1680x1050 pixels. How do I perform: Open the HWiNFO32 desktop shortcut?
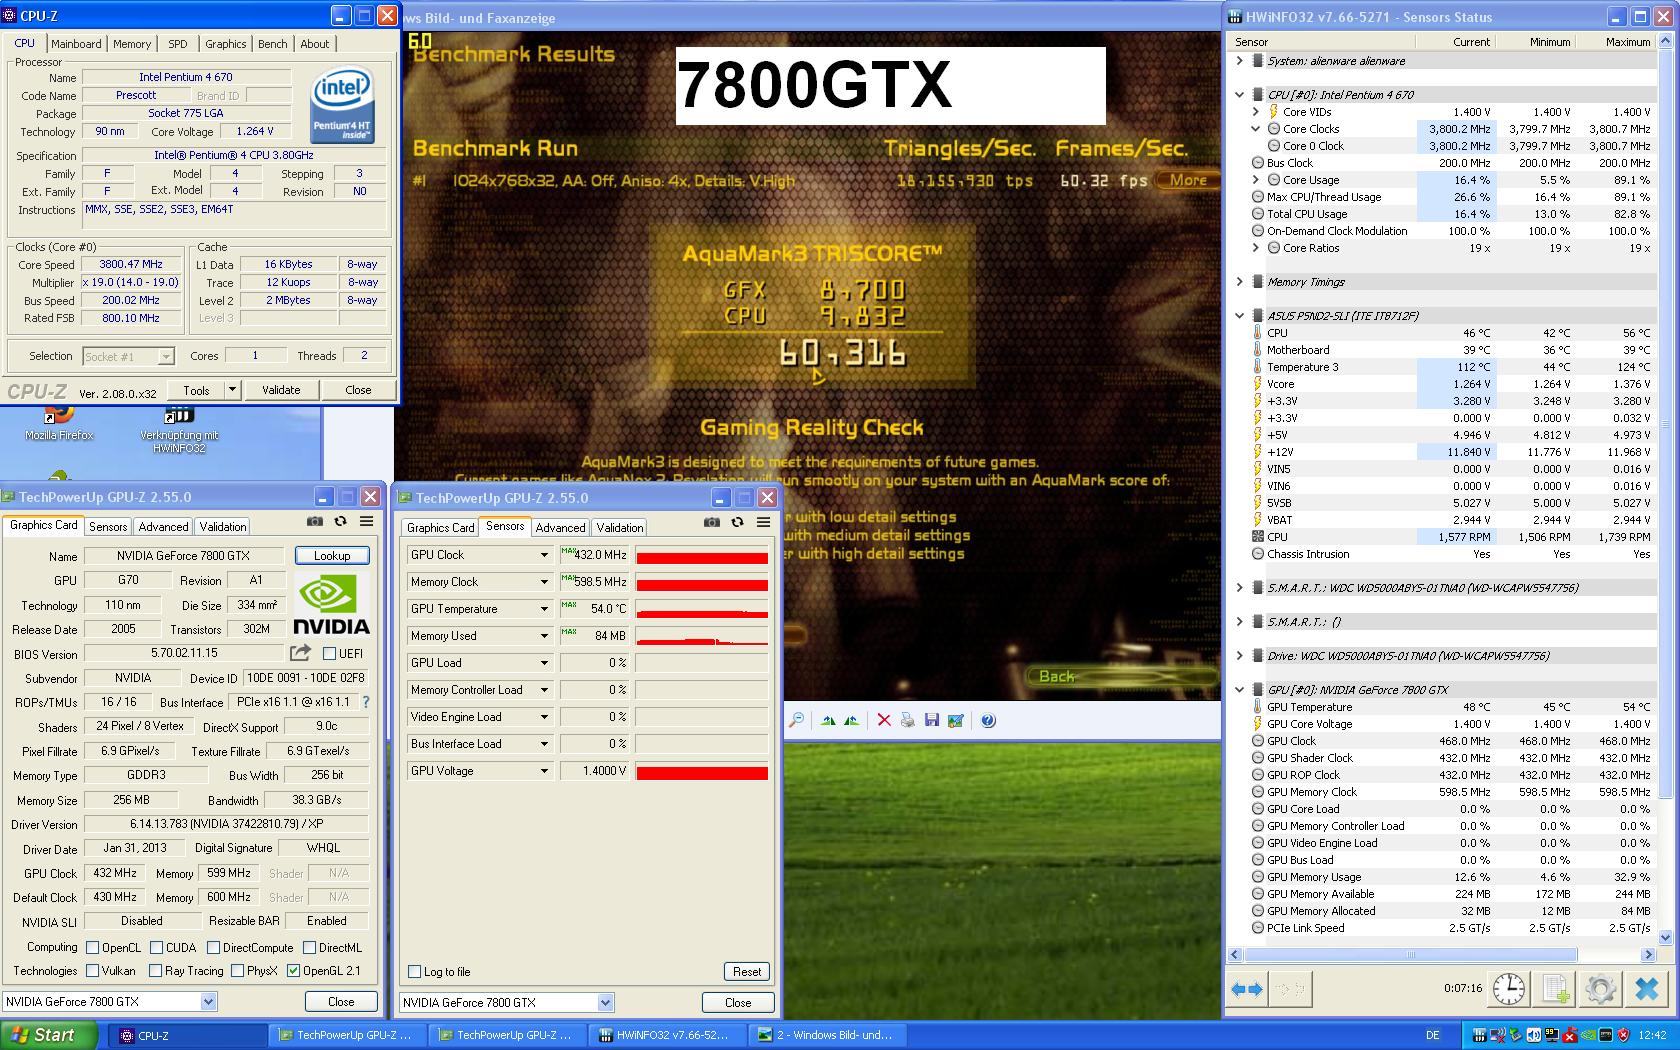[179, 431]
